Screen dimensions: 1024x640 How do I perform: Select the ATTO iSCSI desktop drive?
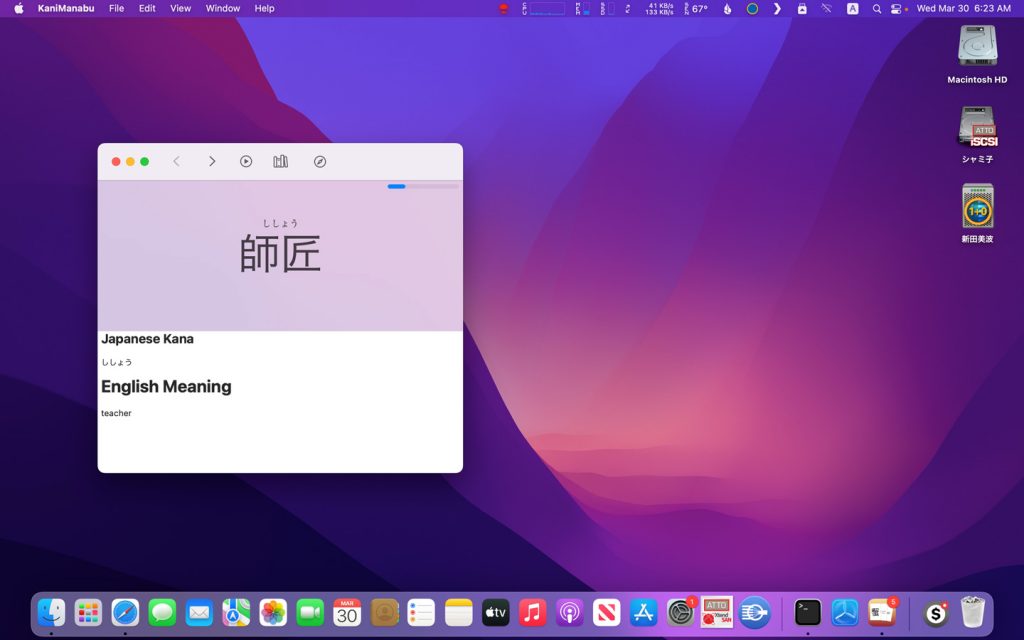point(977,134)
